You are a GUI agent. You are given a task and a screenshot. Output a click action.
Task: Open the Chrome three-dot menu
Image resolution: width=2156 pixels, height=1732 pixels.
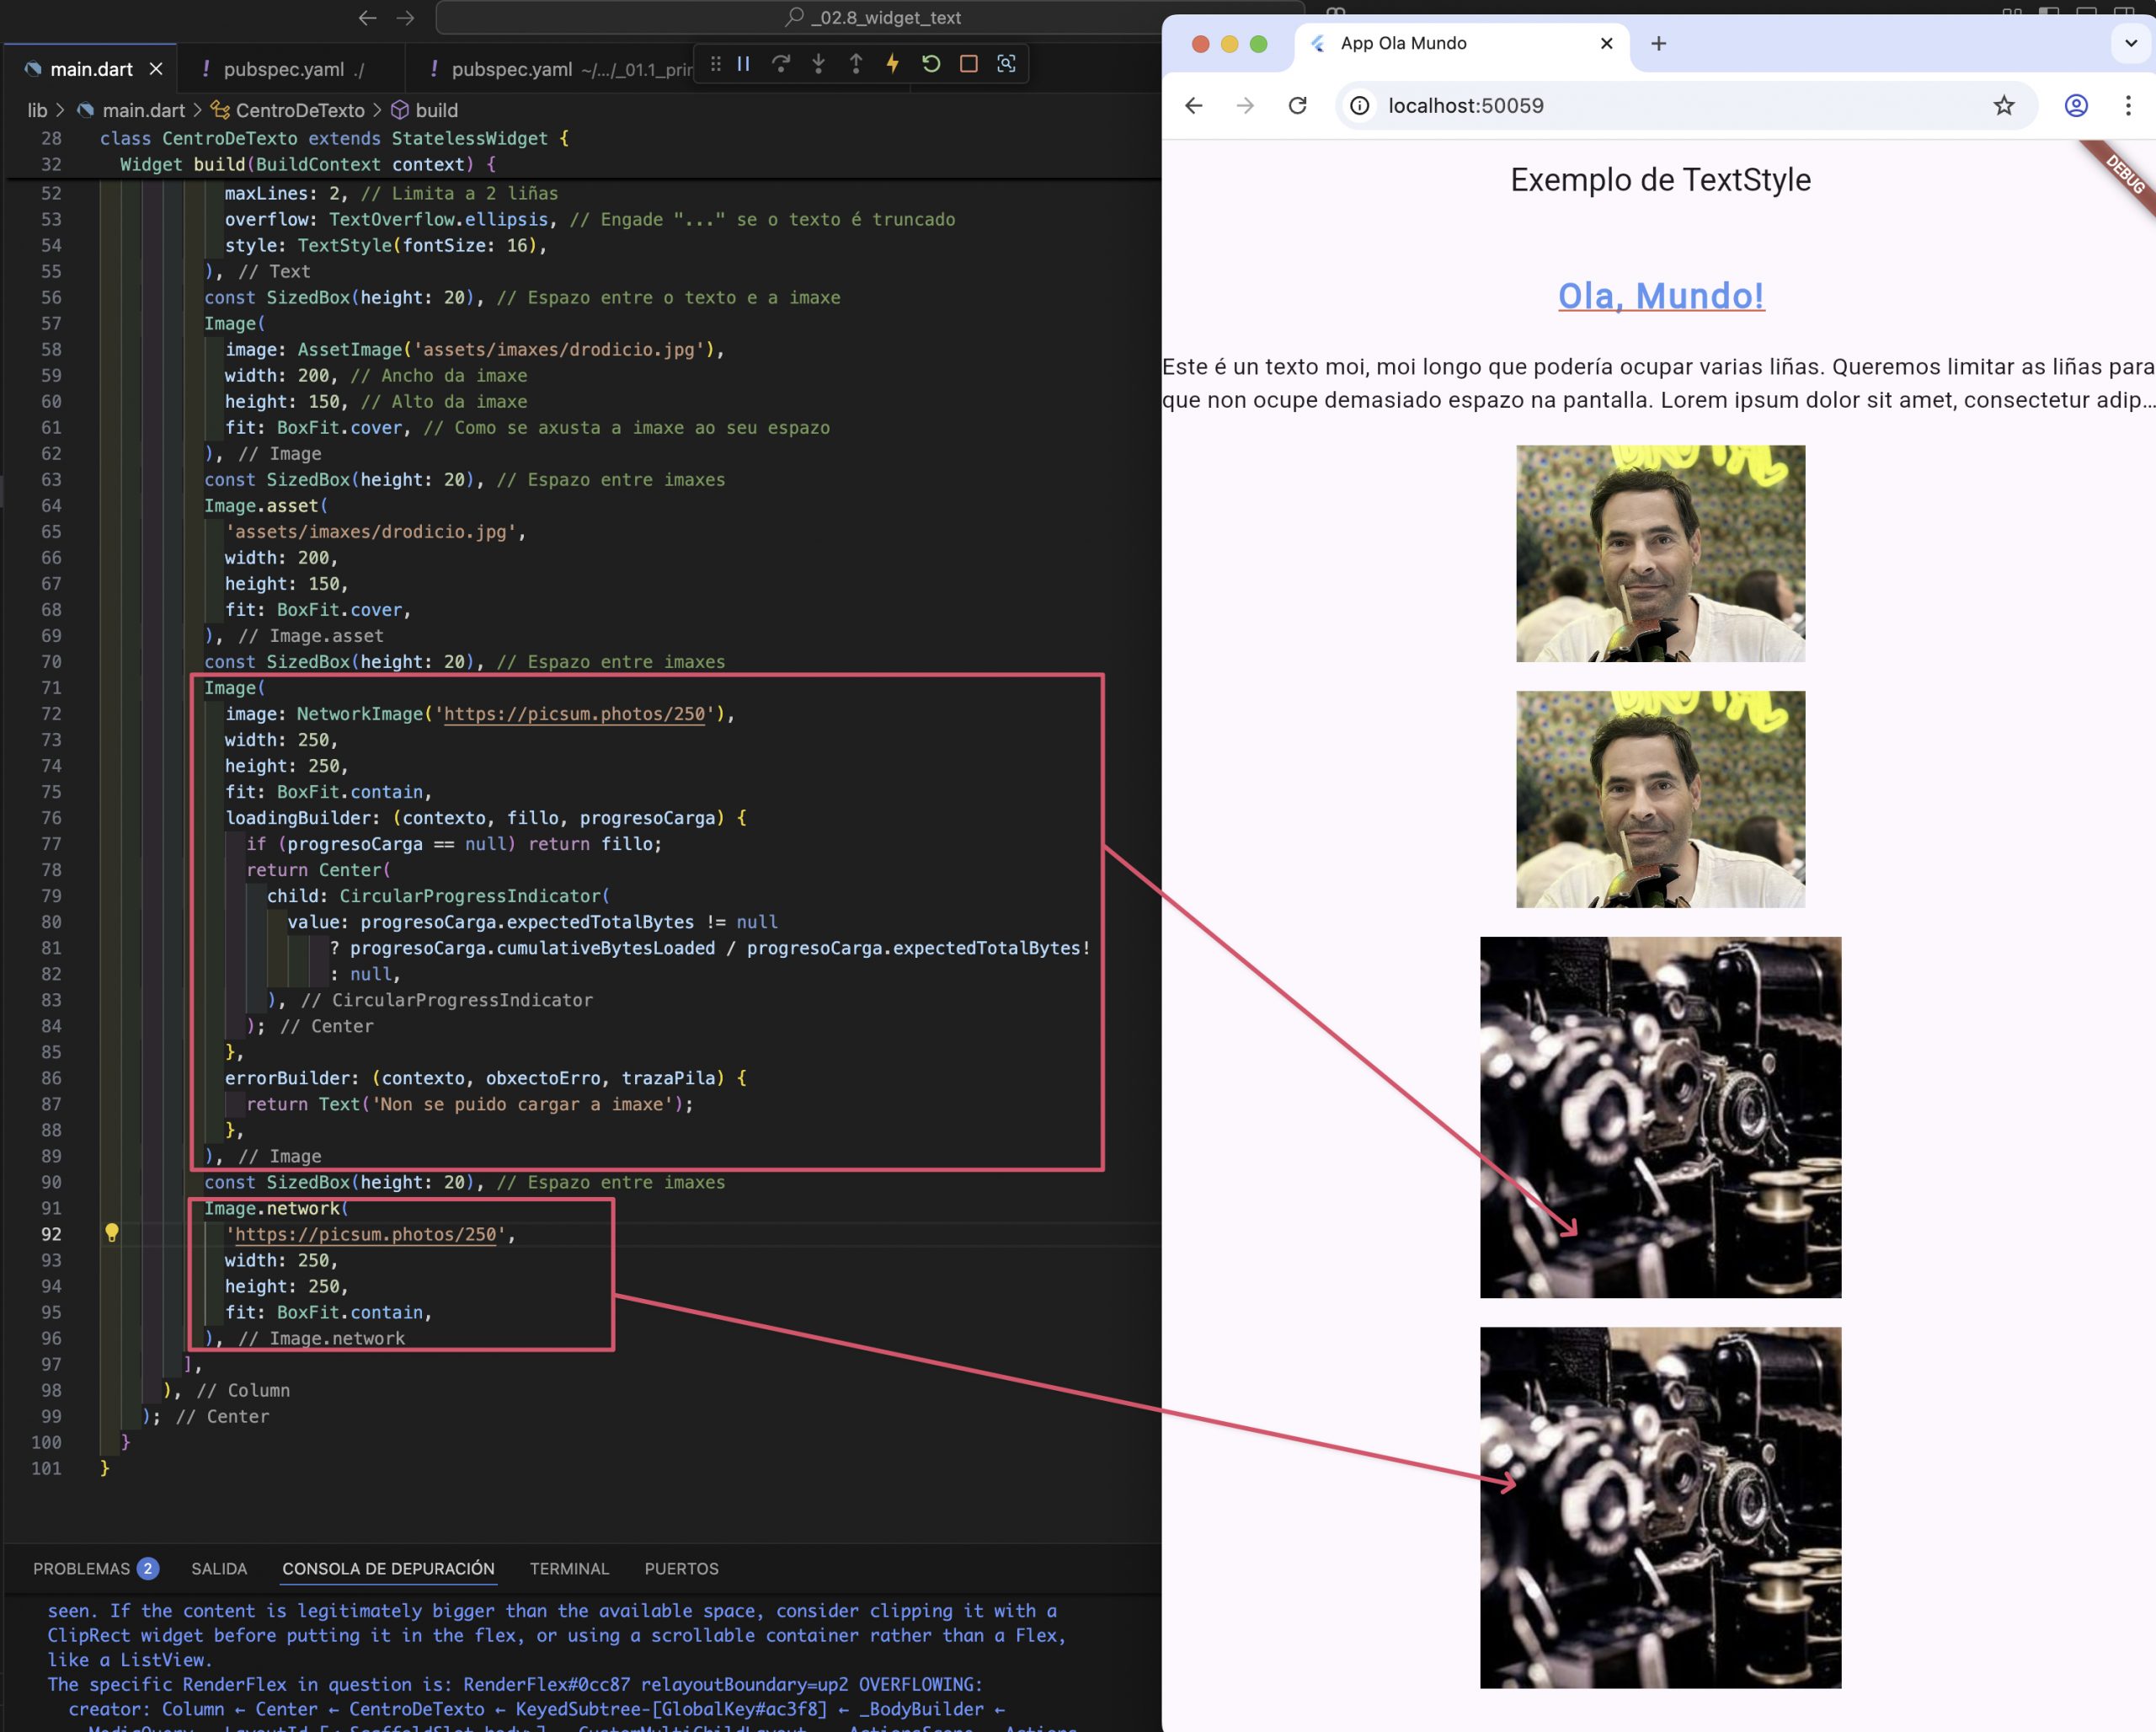point(2128,106)
